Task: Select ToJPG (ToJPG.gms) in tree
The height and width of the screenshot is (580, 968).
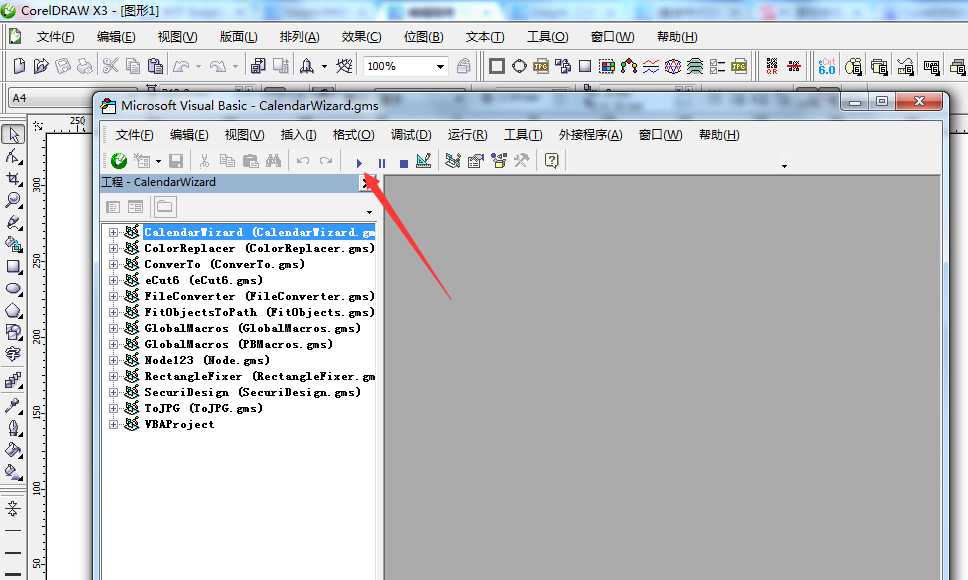Action: 203,408
